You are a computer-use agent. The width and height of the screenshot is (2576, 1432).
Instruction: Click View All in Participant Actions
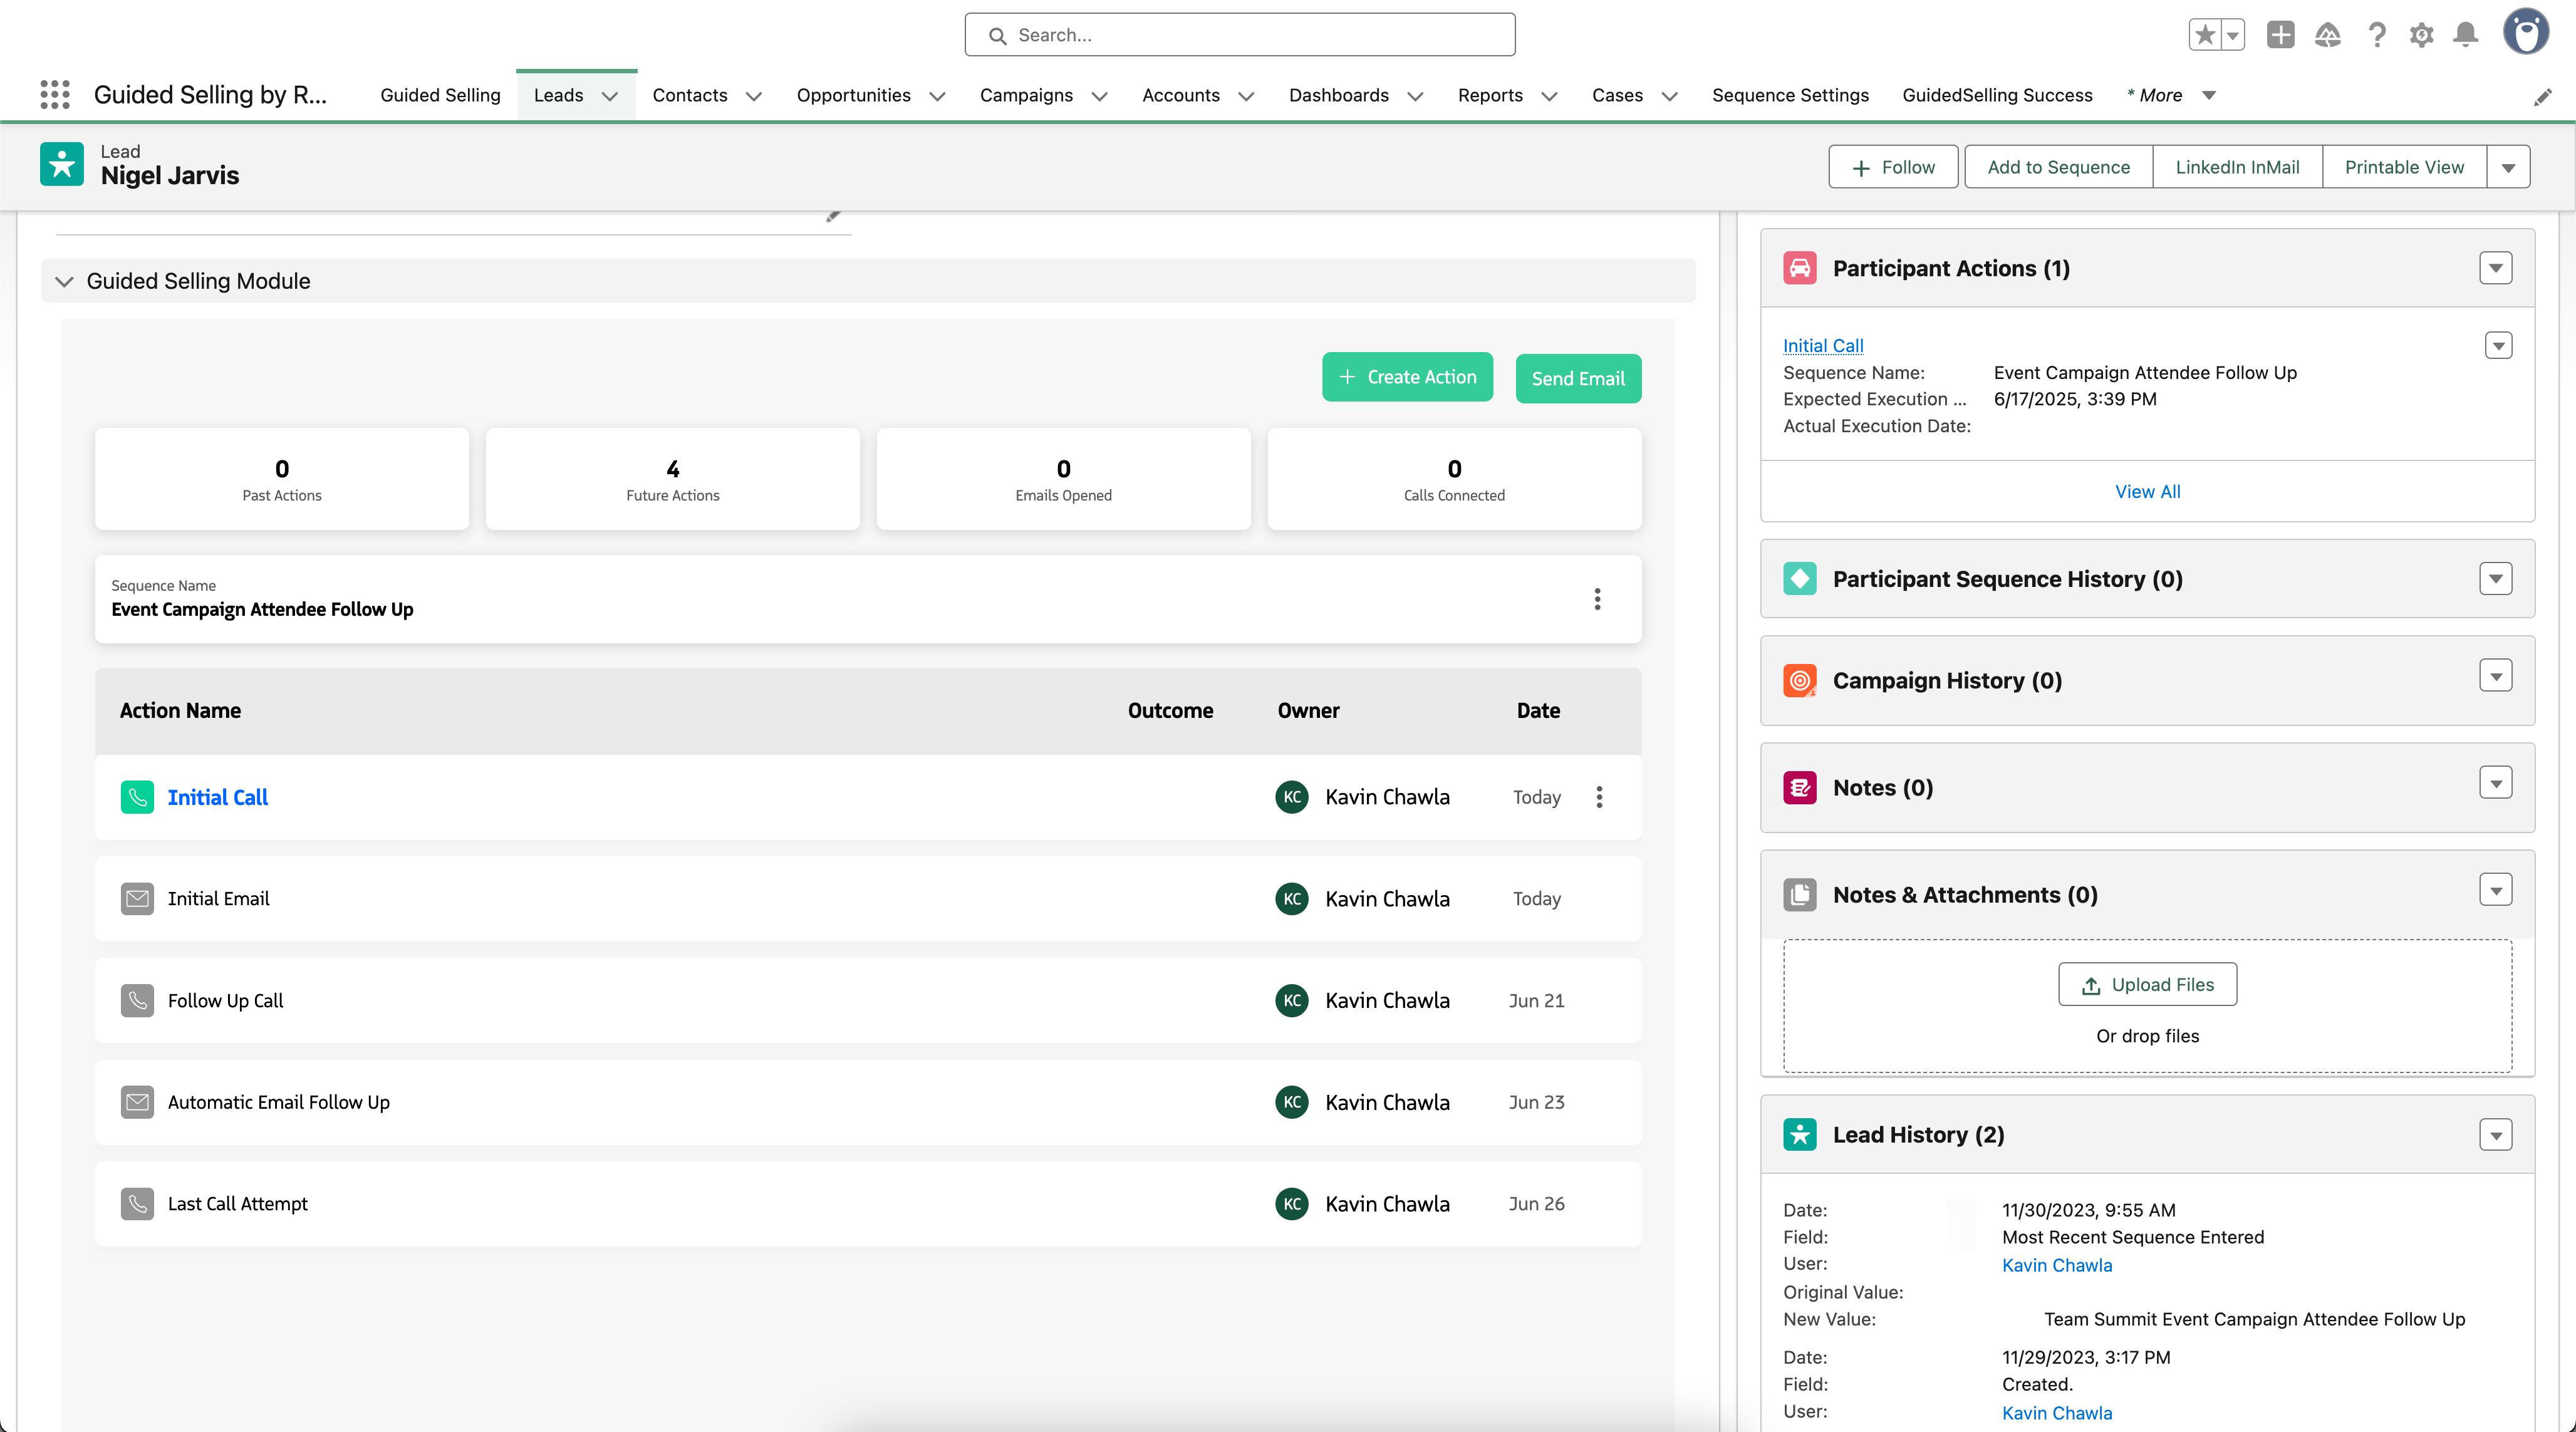click(2147, 491)
